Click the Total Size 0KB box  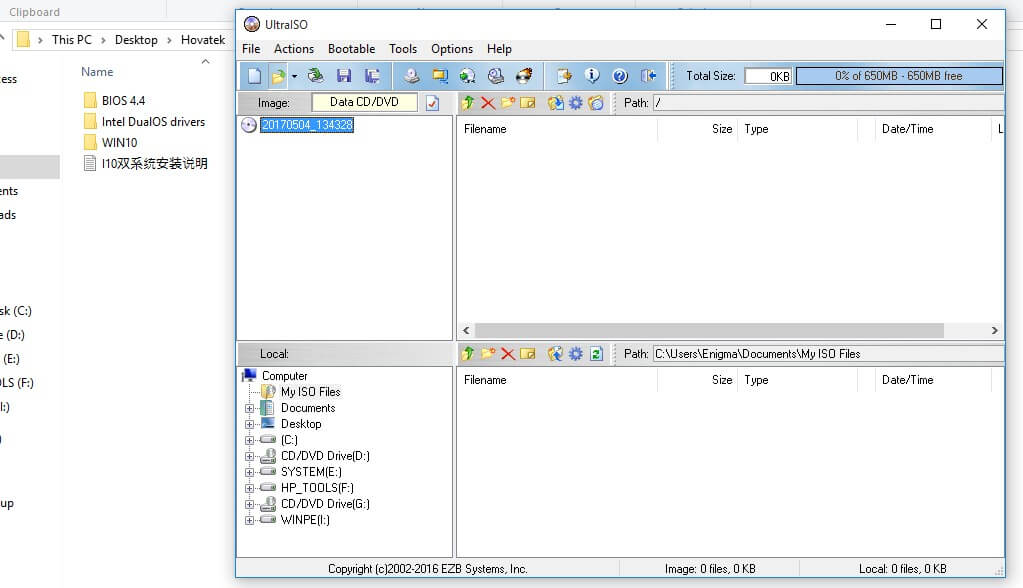(768, 76)
